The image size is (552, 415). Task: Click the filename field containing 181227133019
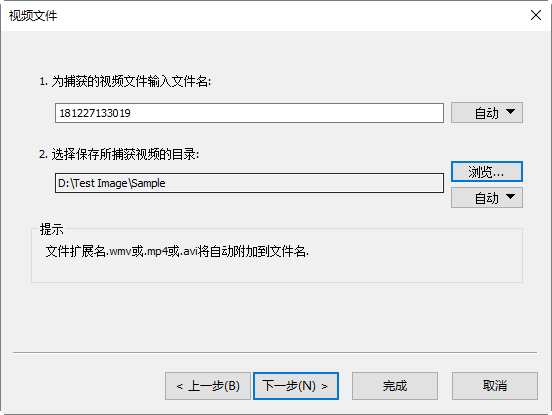click(x=249, y=113)
